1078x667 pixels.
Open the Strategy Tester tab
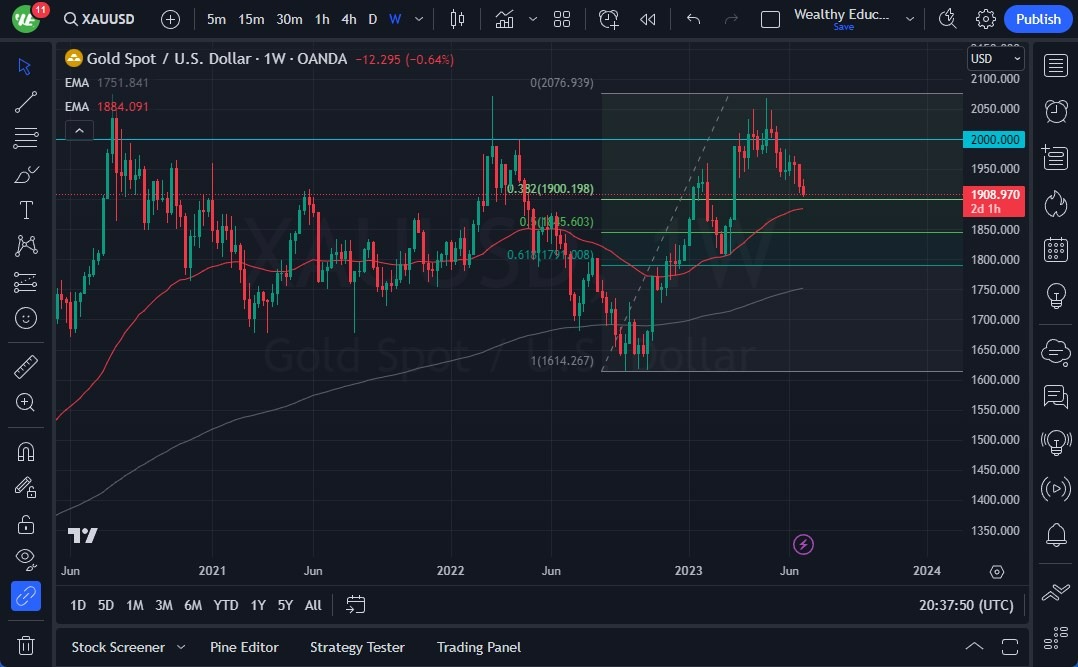click(x=357, y=647)
